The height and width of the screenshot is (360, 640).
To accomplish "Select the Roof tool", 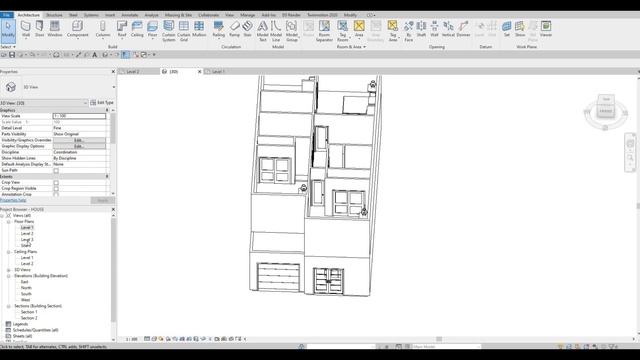I will (x=122, y=29).
